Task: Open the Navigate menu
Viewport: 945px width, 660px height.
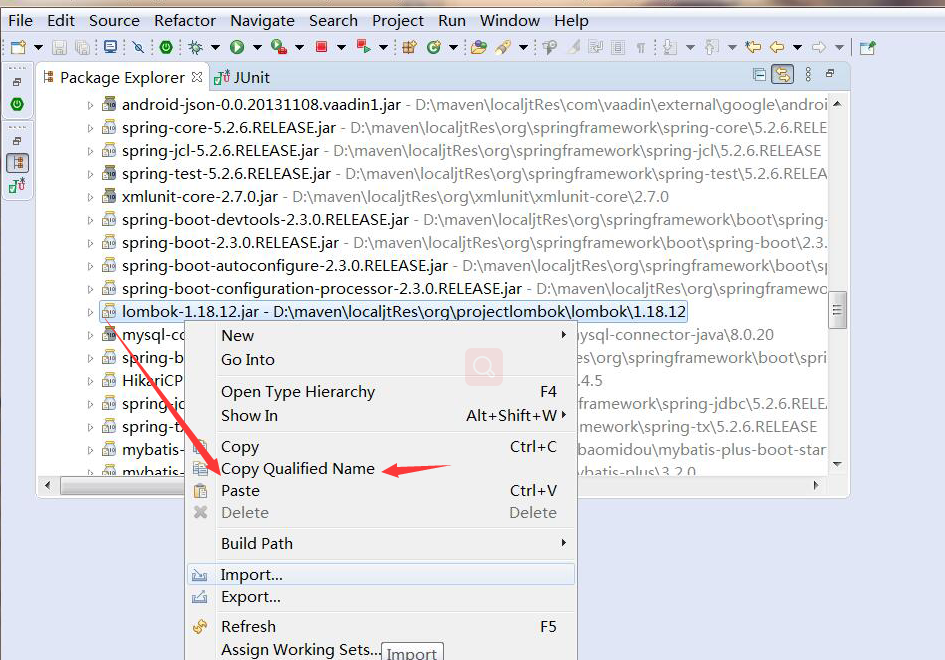Action: coord(262,20)
